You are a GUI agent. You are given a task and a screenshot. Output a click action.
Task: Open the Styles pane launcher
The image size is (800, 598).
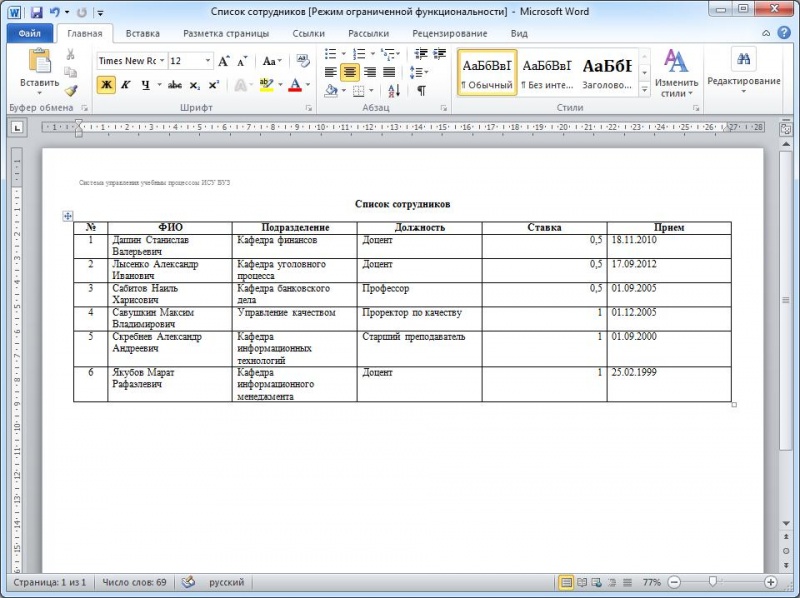coord(696,108)
